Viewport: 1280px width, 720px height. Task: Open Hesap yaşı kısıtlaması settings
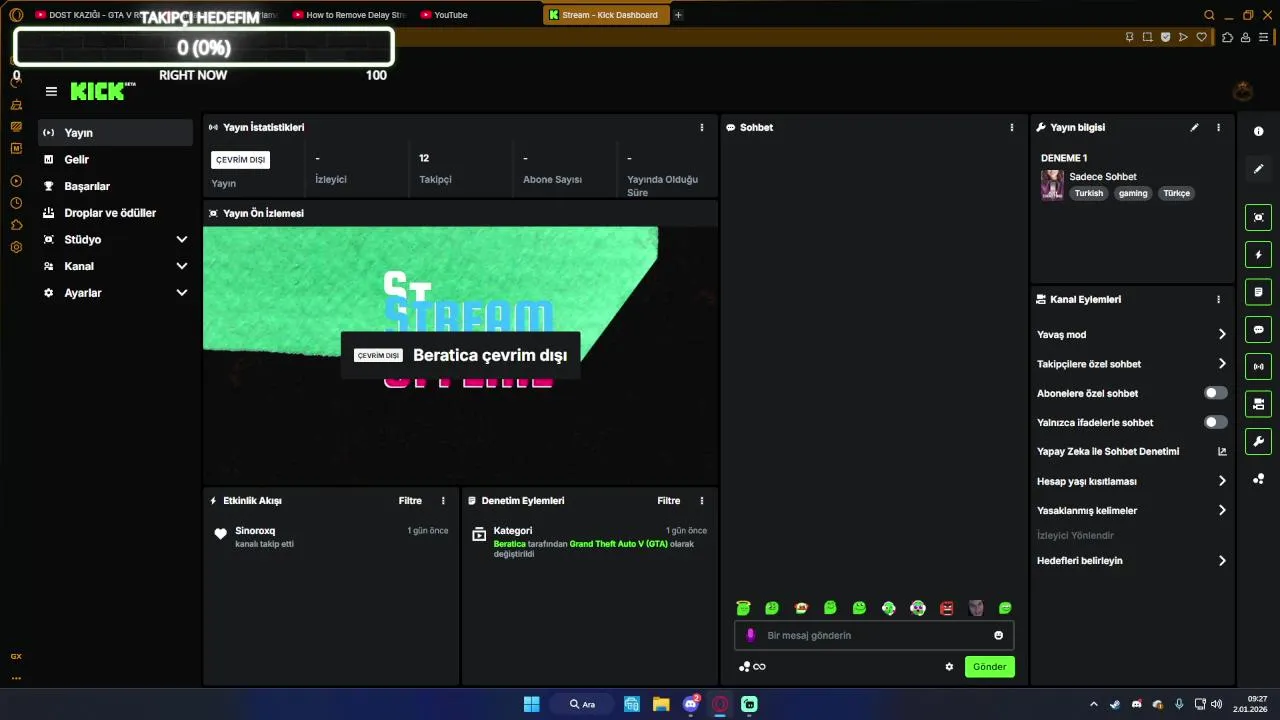click(1132, 481)
